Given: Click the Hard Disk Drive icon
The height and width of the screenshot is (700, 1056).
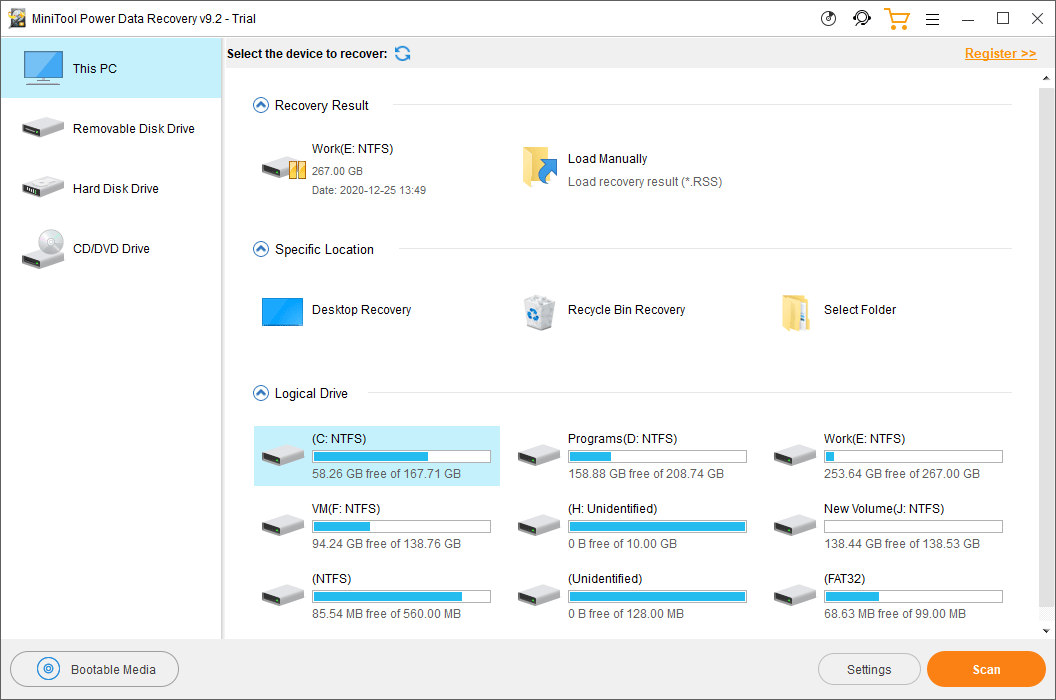Looking at the screenshot, I should 43,187.
